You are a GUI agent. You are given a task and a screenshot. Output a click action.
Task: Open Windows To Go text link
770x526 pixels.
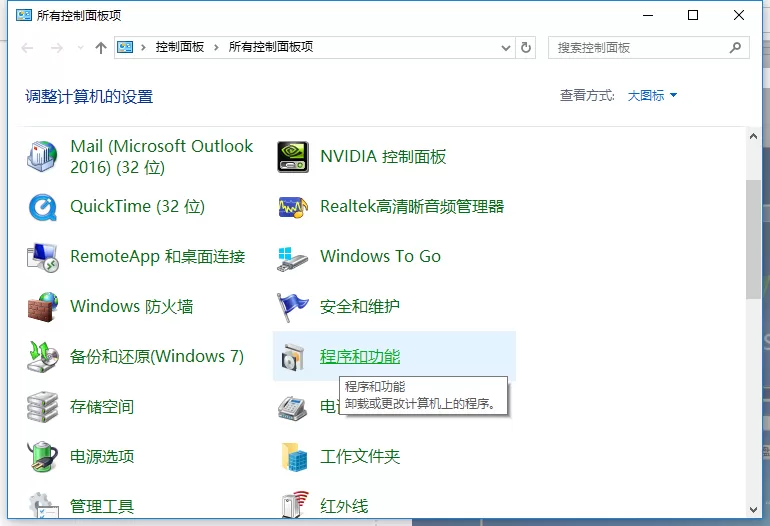click(x=381, y=256)
